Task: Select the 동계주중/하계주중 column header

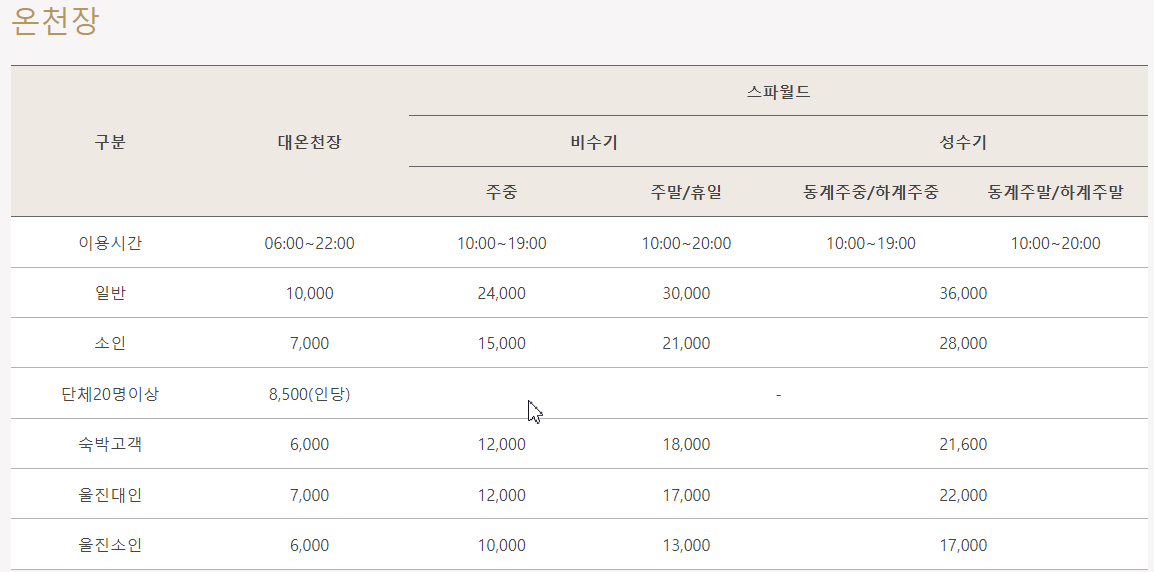Action: click(871, 193)
